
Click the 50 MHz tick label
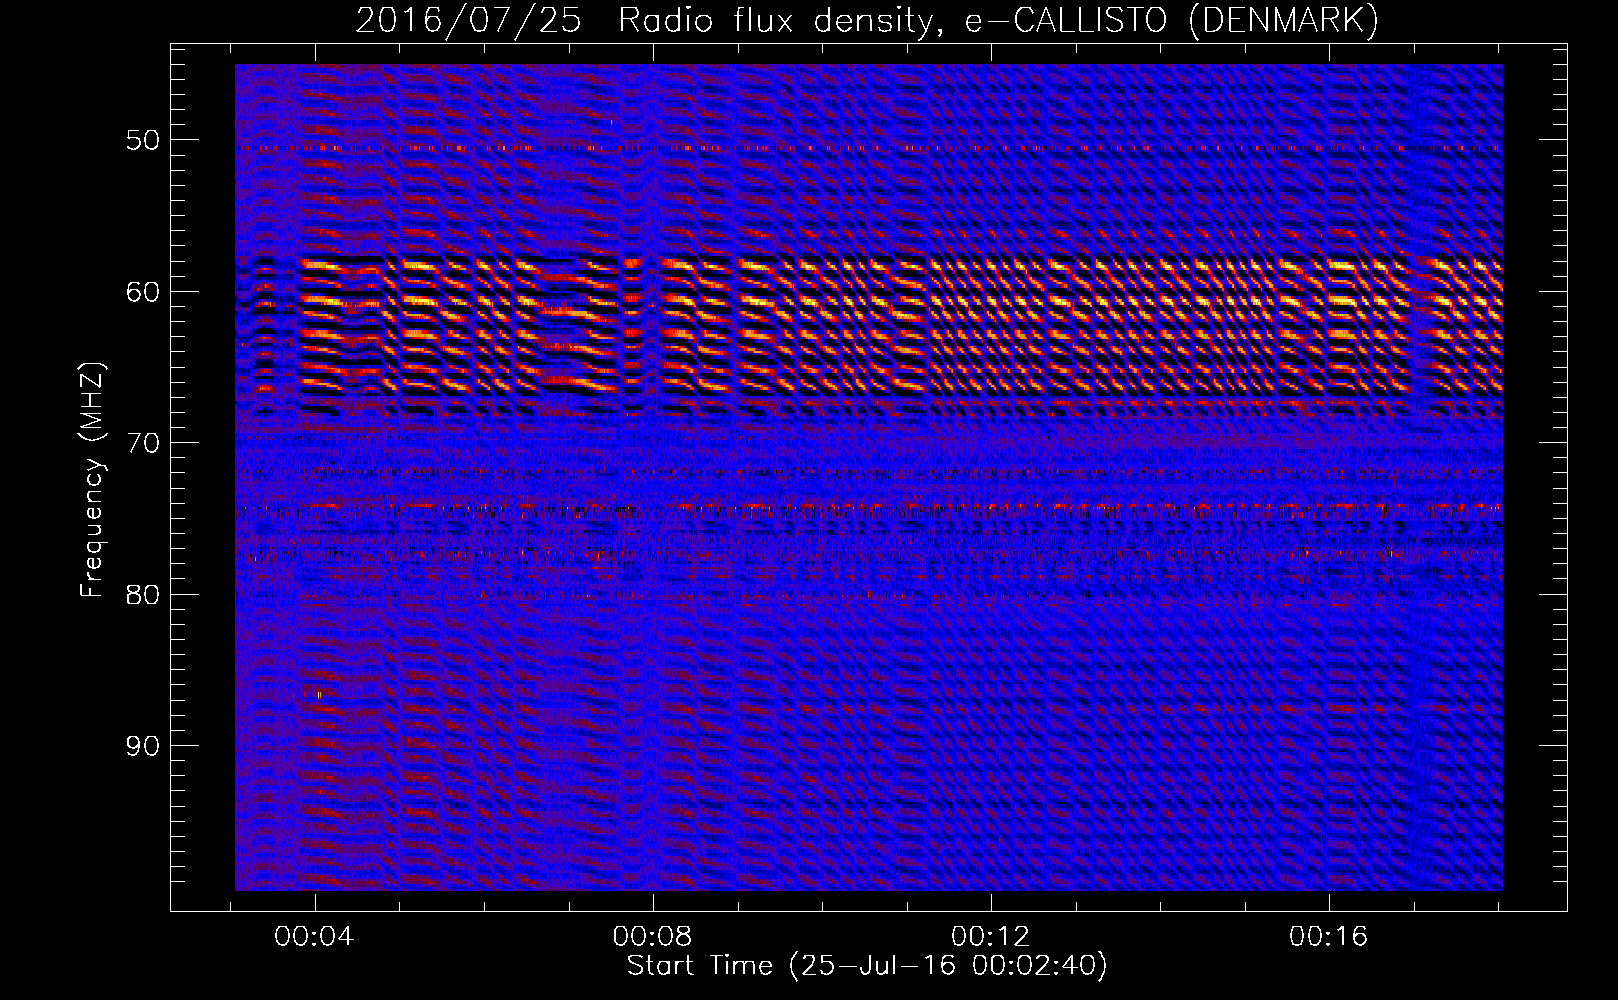(x=142, y=140)
